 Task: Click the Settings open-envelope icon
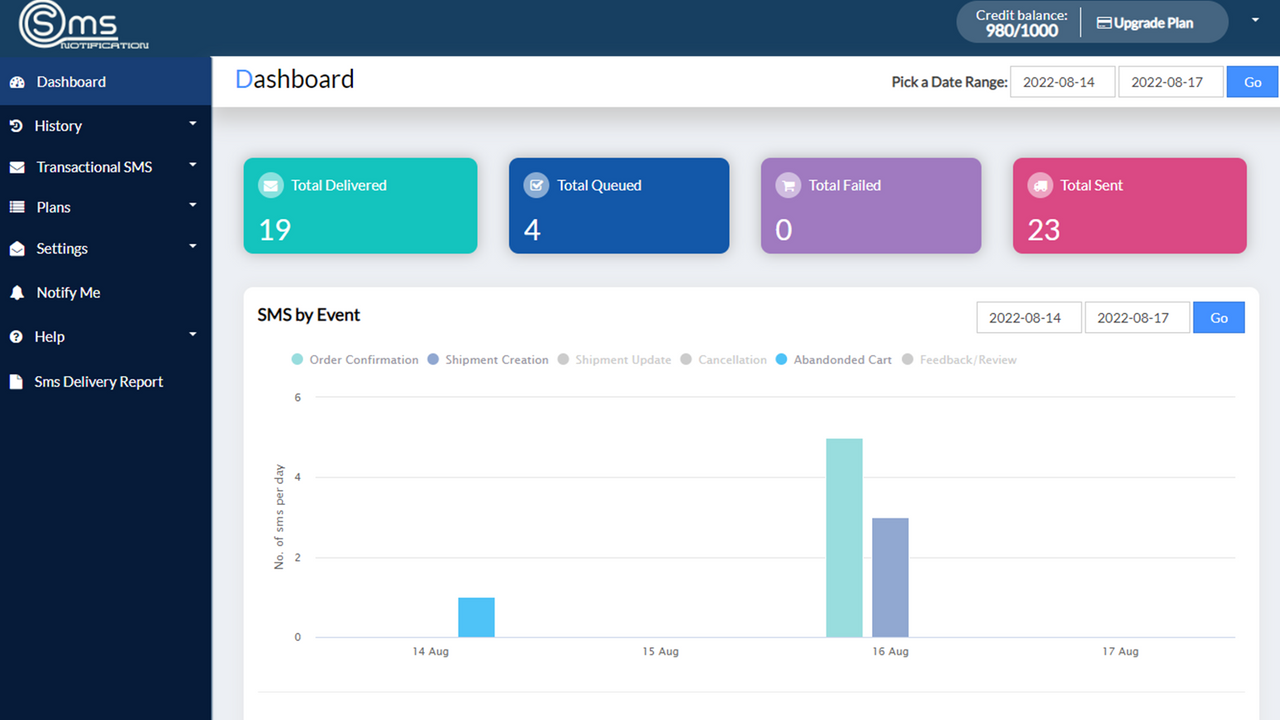click(17, 249)
